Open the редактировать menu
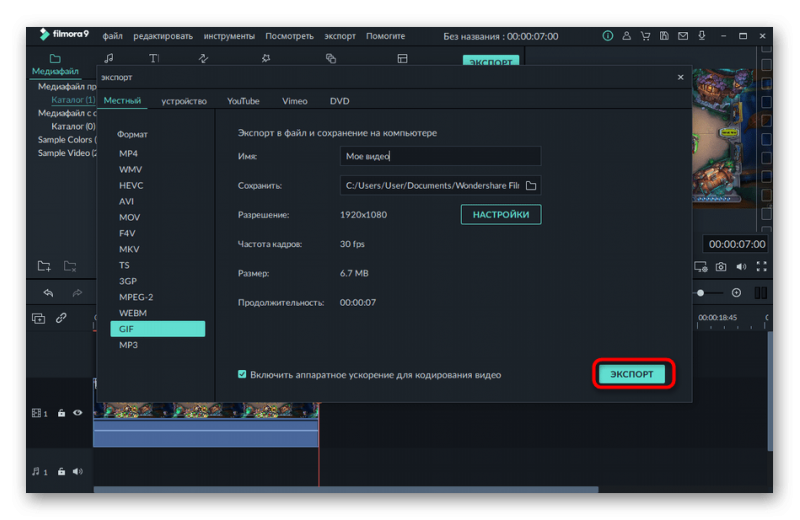Screen dimensions: 800x520 pyautogui.click(x=163, y=36)
